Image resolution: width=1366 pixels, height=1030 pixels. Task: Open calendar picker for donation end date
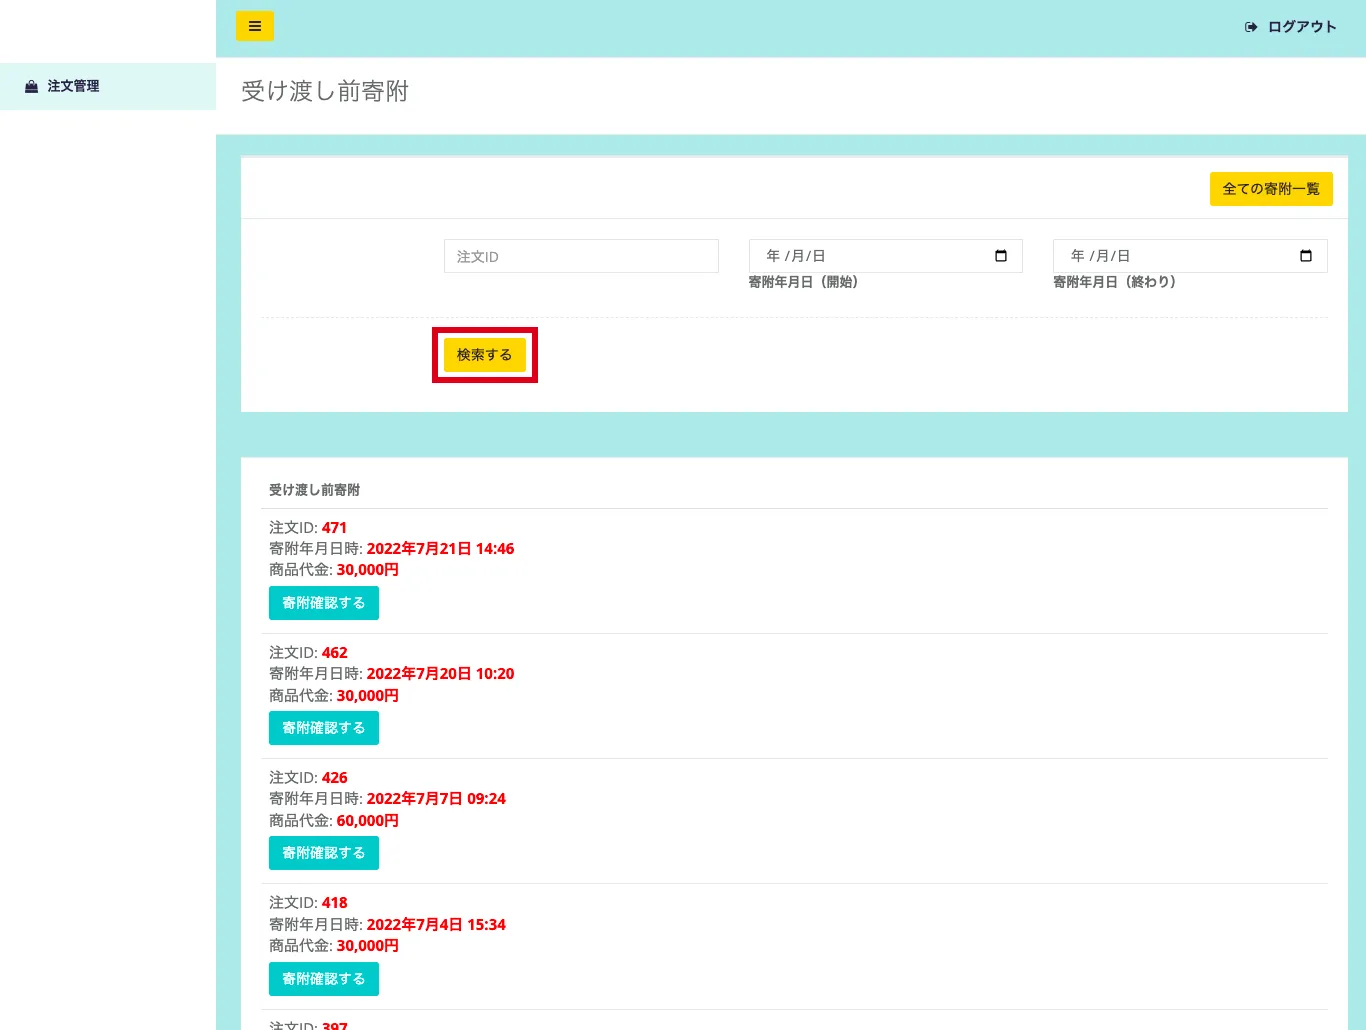coord(1305,256)
